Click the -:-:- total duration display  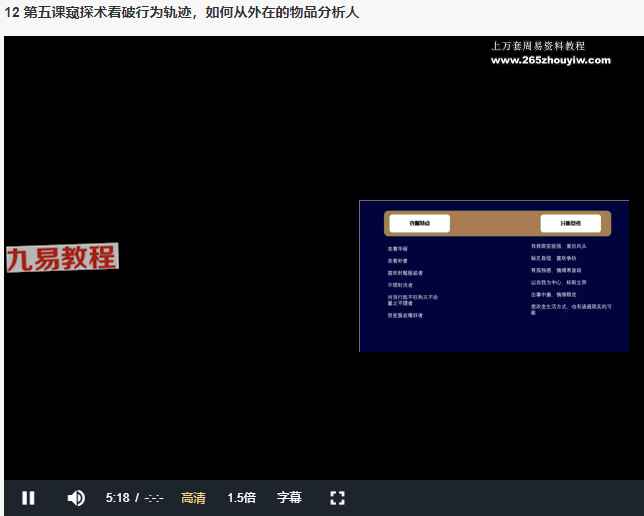pos(154,497)
